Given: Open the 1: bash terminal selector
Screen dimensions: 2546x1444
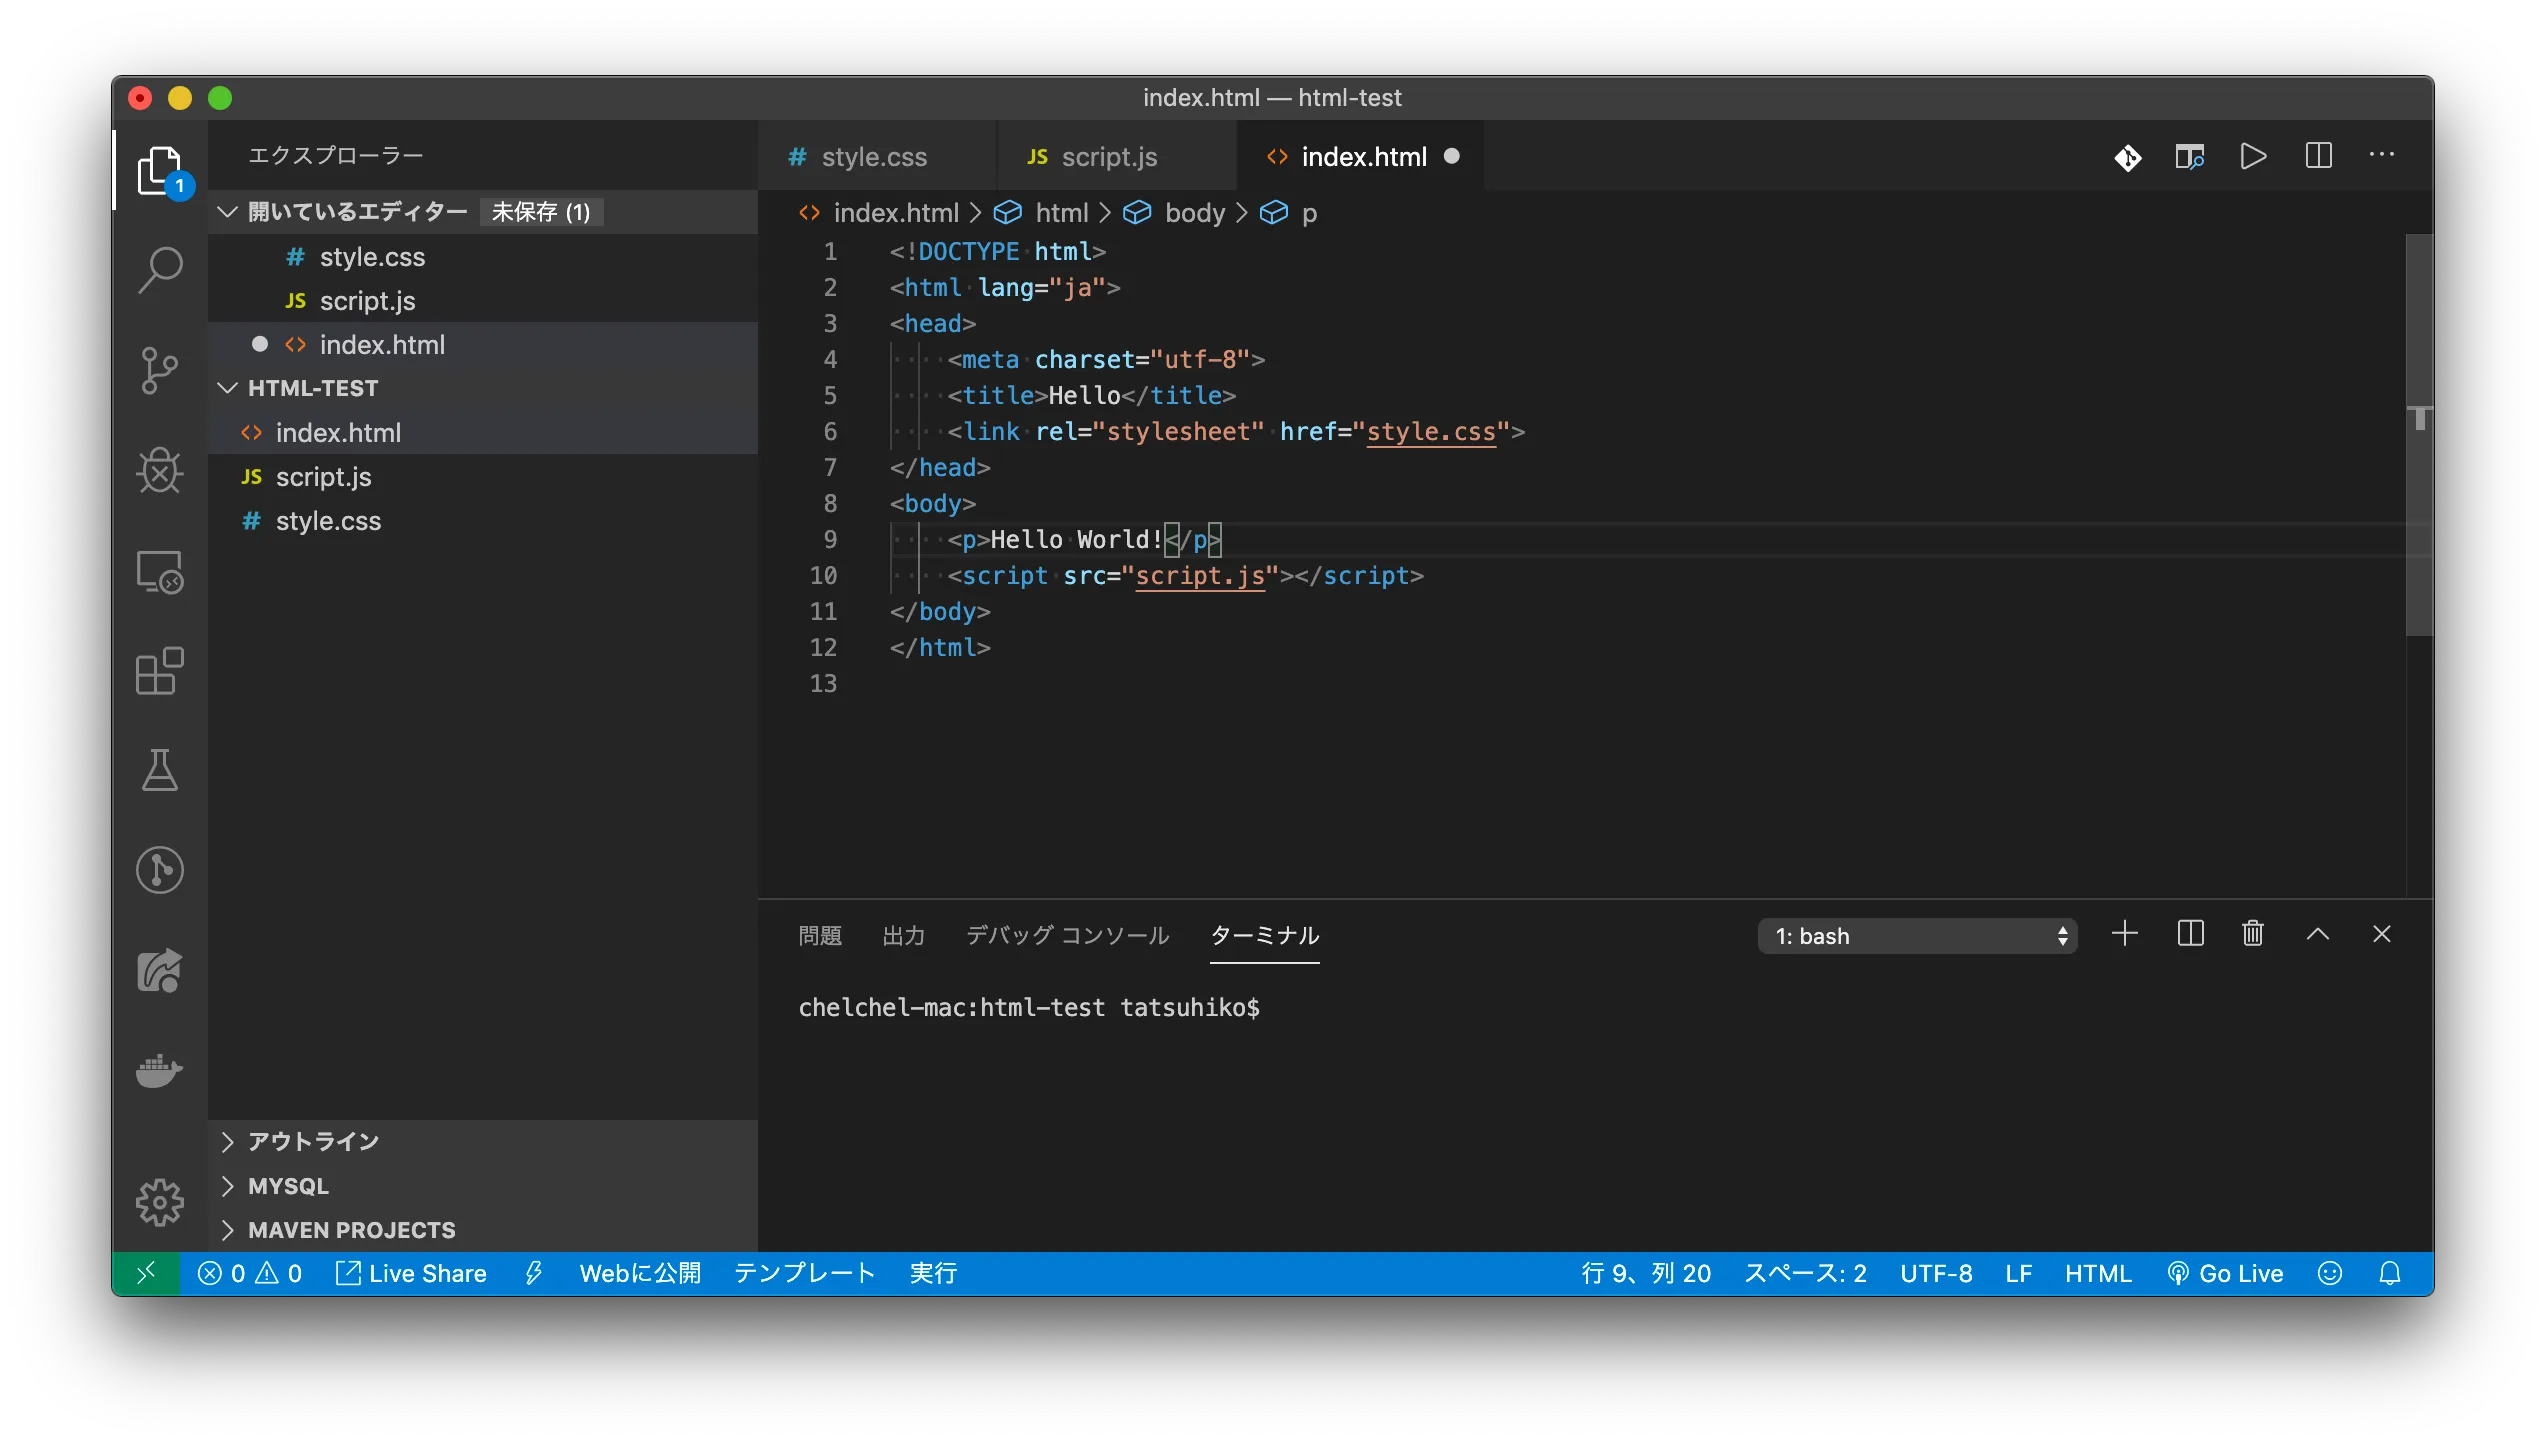Looking at the screenshot, I should [1915, 935].
